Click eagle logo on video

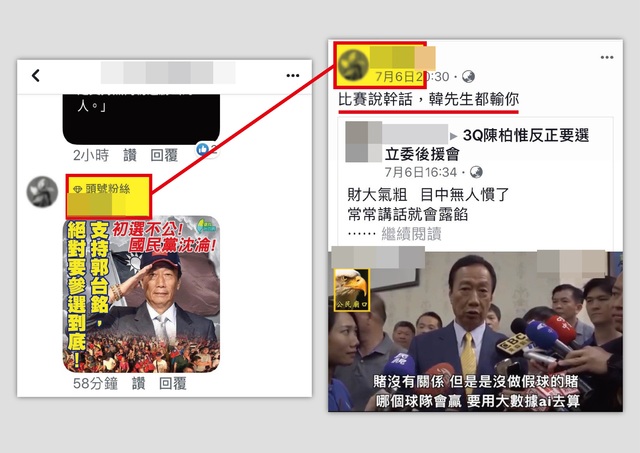click(x=352, y=290)
